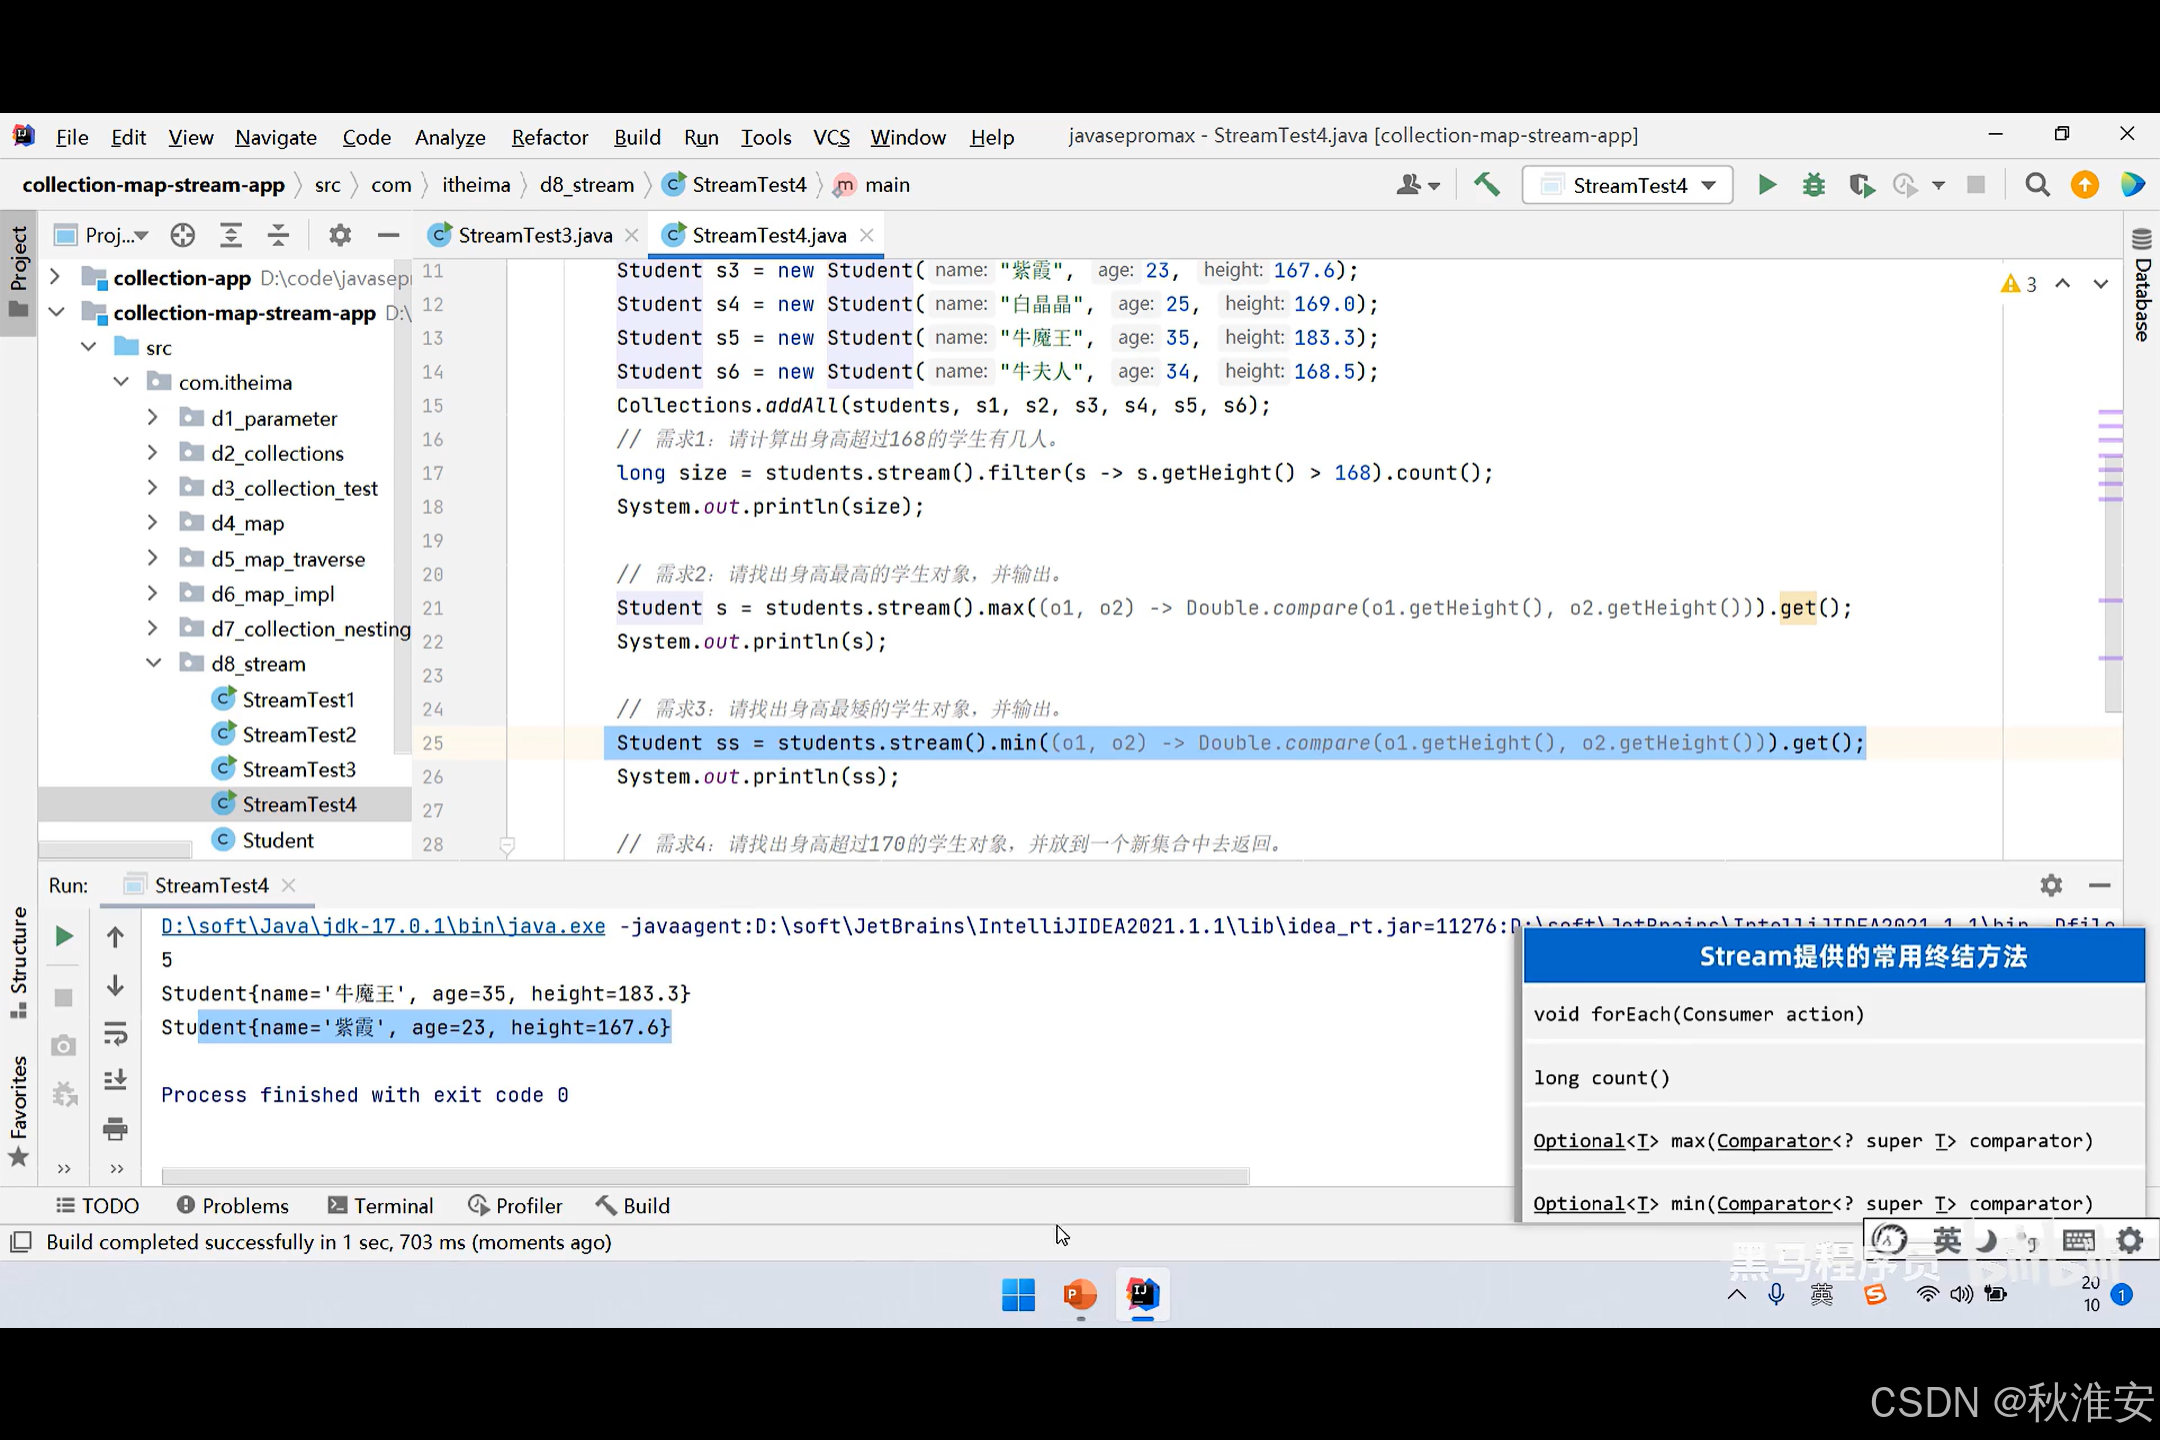Start debugging with the Debug bug icon
The height and width of the screenshot is (1440, 2160).
[x=1813, y=185]
